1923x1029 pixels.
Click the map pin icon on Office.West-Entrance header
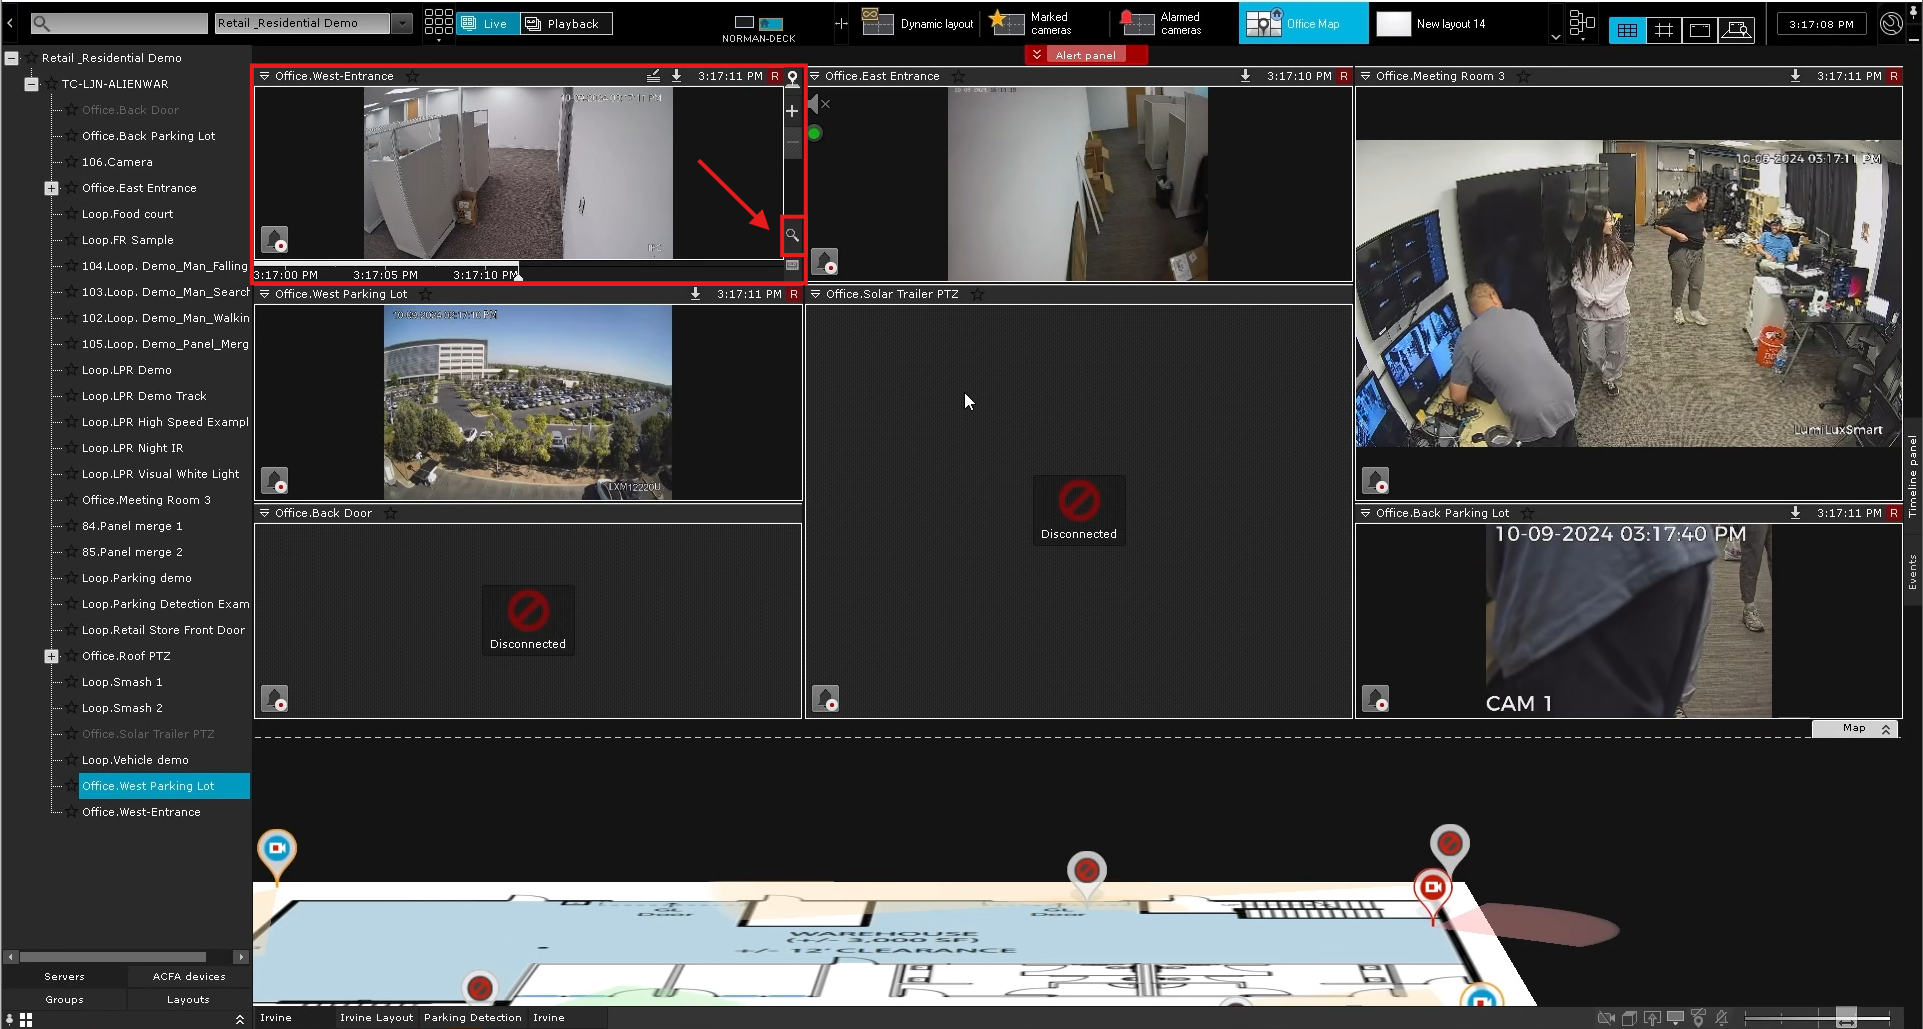pyautogui.click(x=792, y=77)
